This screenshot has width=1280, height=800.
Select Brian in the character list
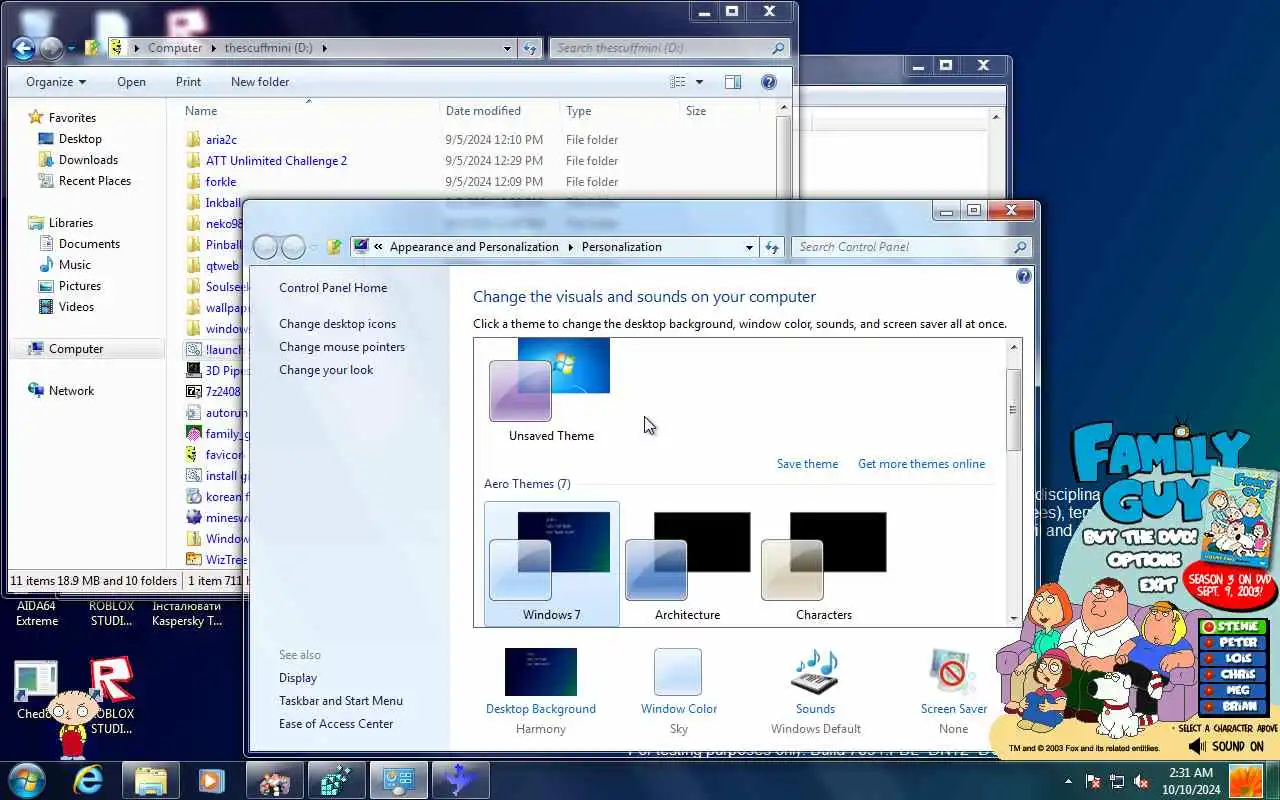pos(1233,708)
